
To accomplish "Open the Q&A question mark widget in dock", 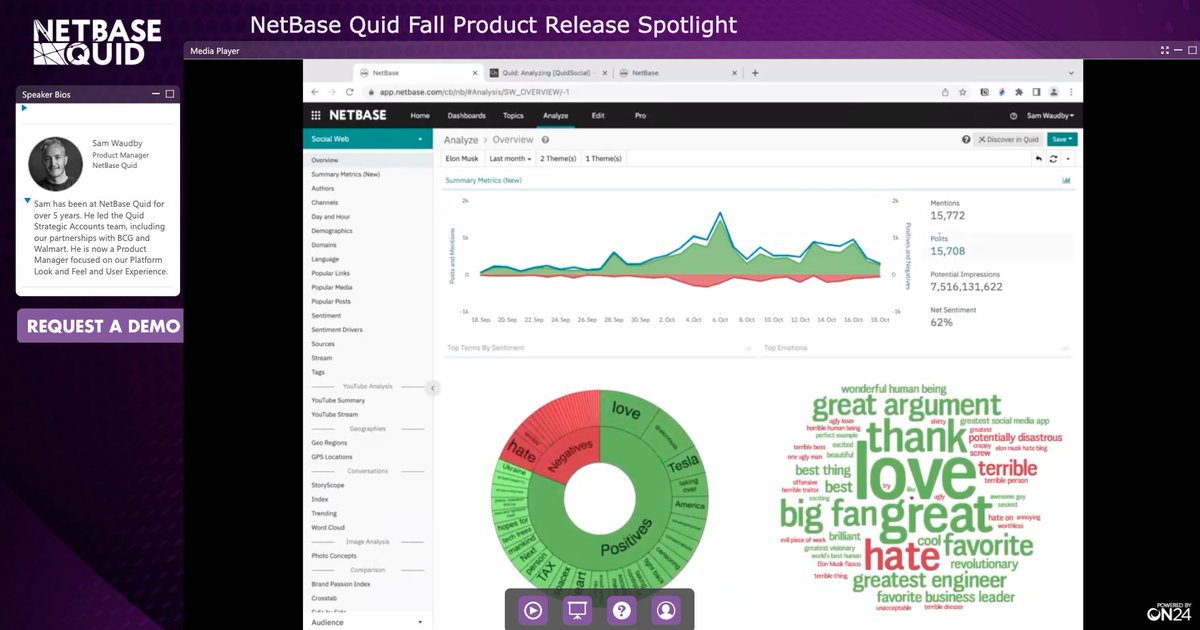I will click(622, 609).
